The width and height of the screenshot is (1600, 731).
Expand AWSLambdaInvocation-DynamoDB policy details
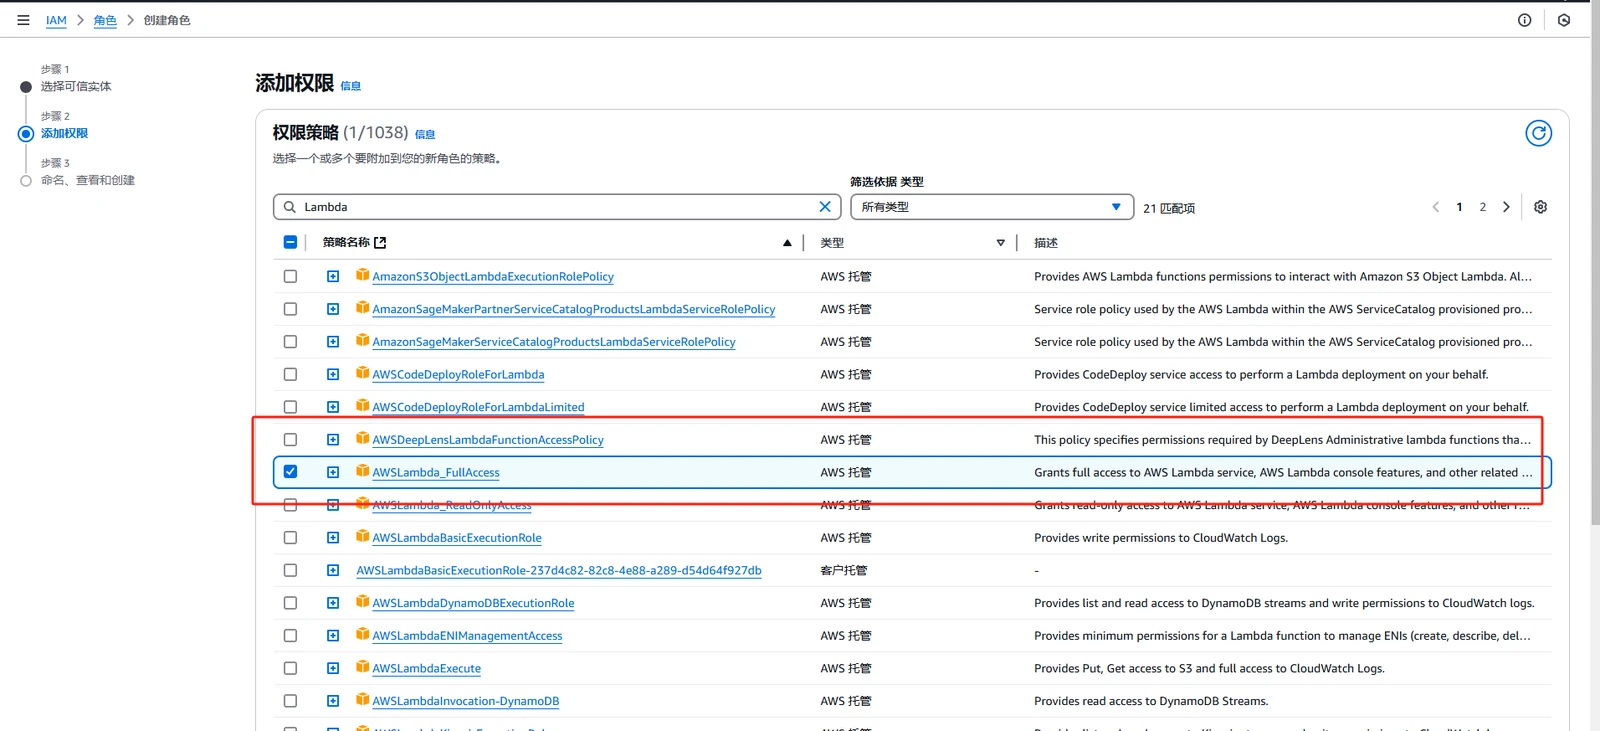point(333,701)
